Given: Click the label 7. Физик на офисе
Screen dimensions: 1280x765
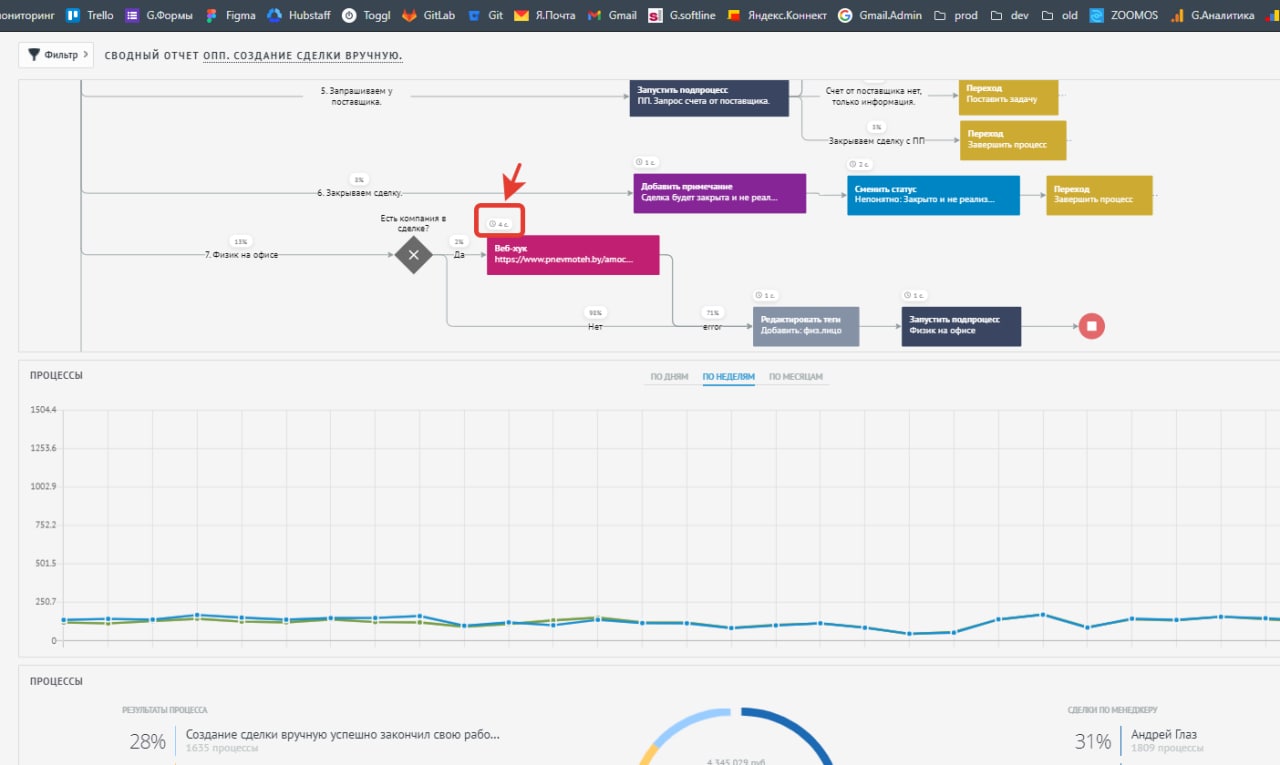Looking at the screenshot, I should click(241, 255).
